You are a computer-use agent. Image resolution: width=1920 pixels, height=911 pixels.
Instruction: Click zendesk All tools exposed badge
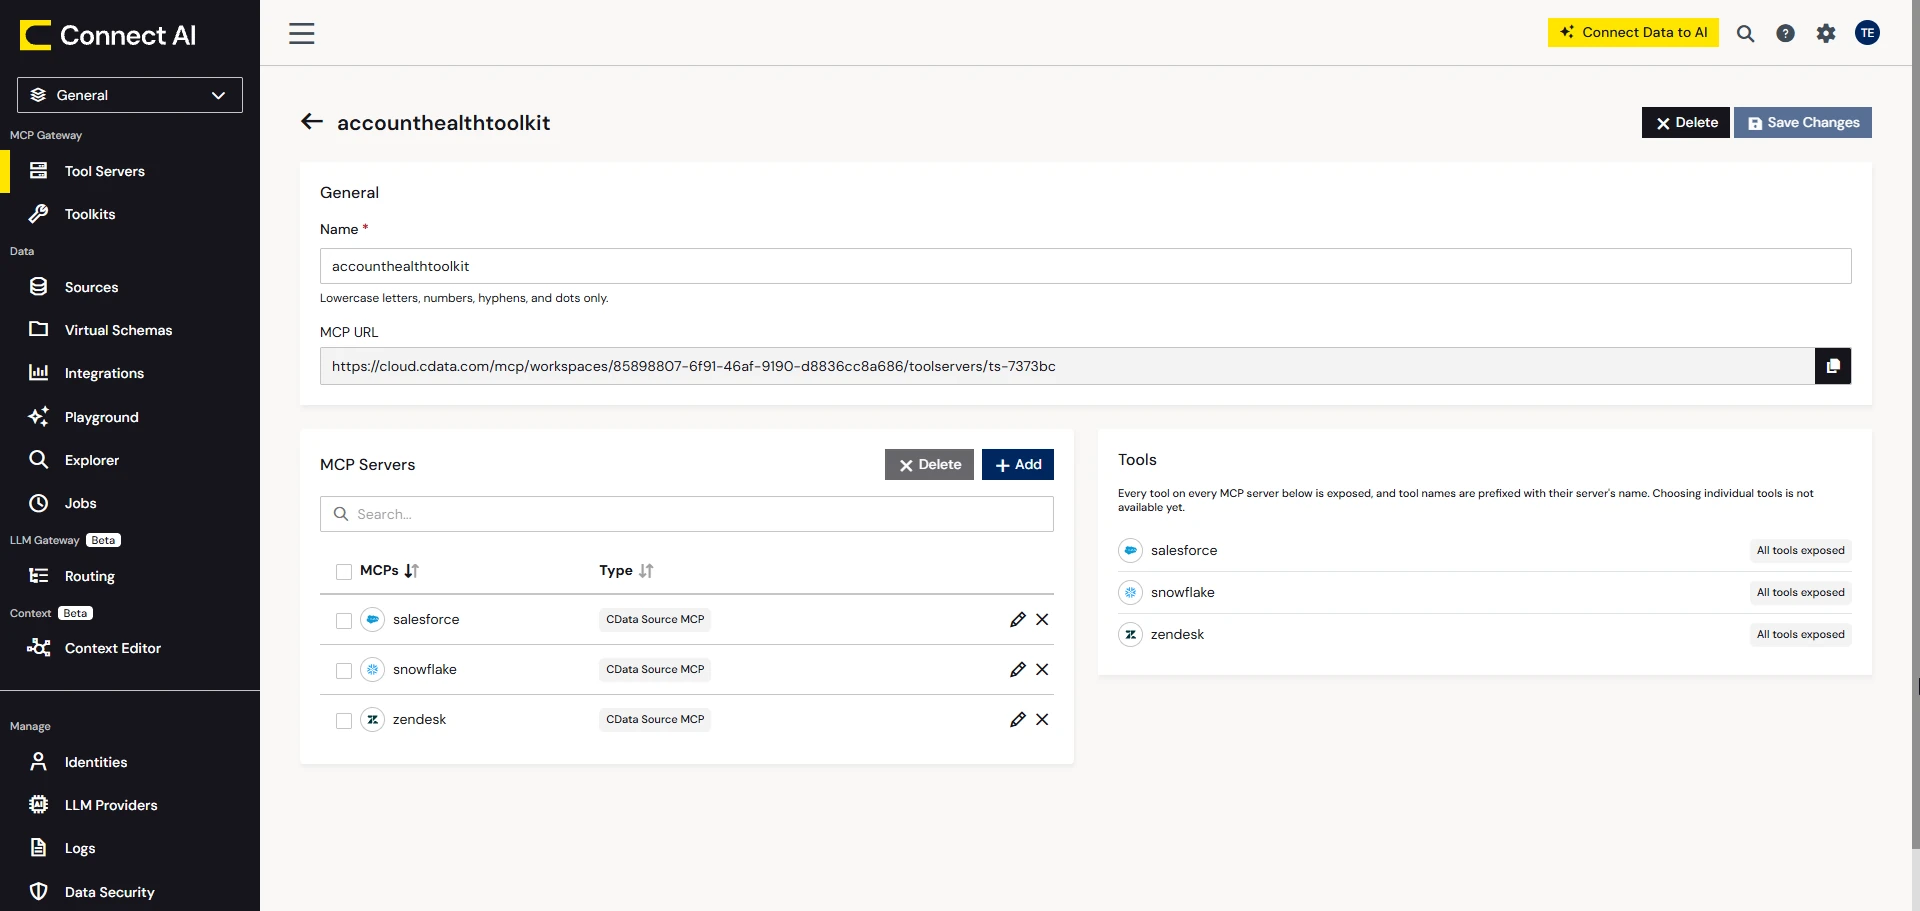pos(1800,634)
